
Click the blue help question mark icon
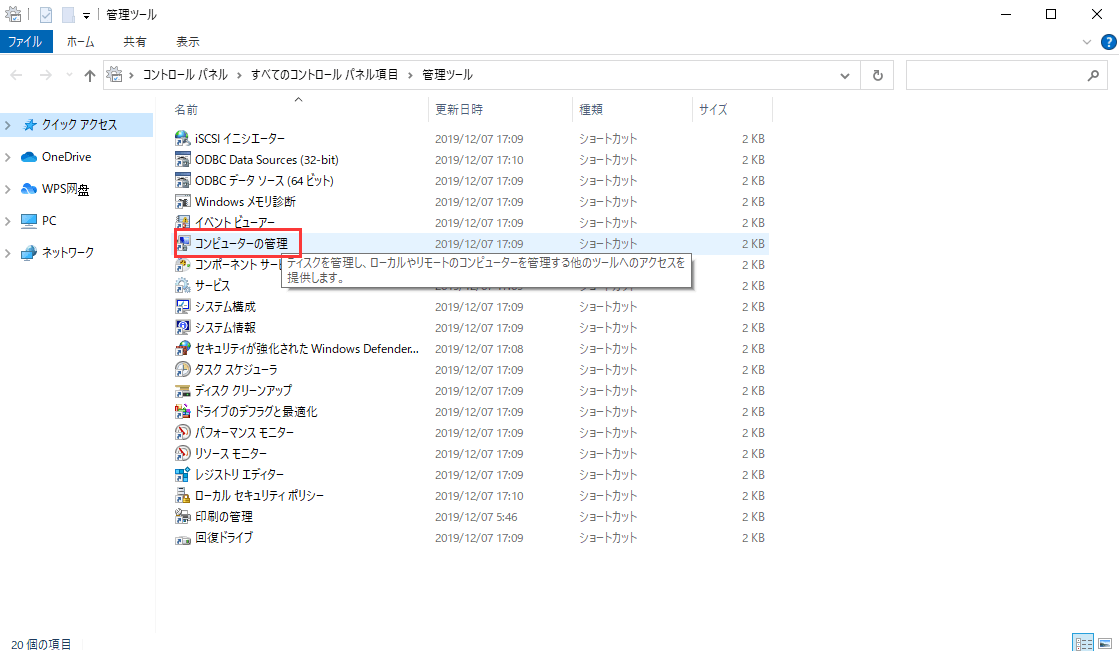coord(1108,42)
